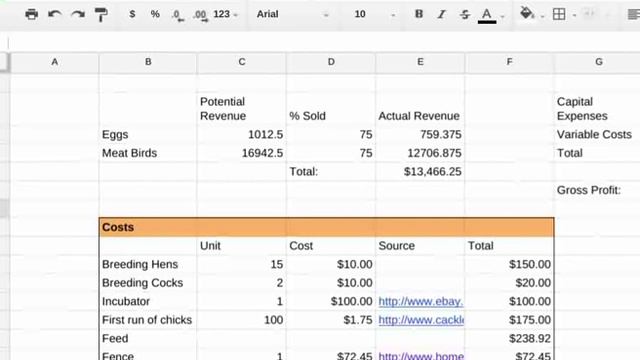This screenshot has width=640, height=360.
Task: Select column F header
Action: pos(509,62)
